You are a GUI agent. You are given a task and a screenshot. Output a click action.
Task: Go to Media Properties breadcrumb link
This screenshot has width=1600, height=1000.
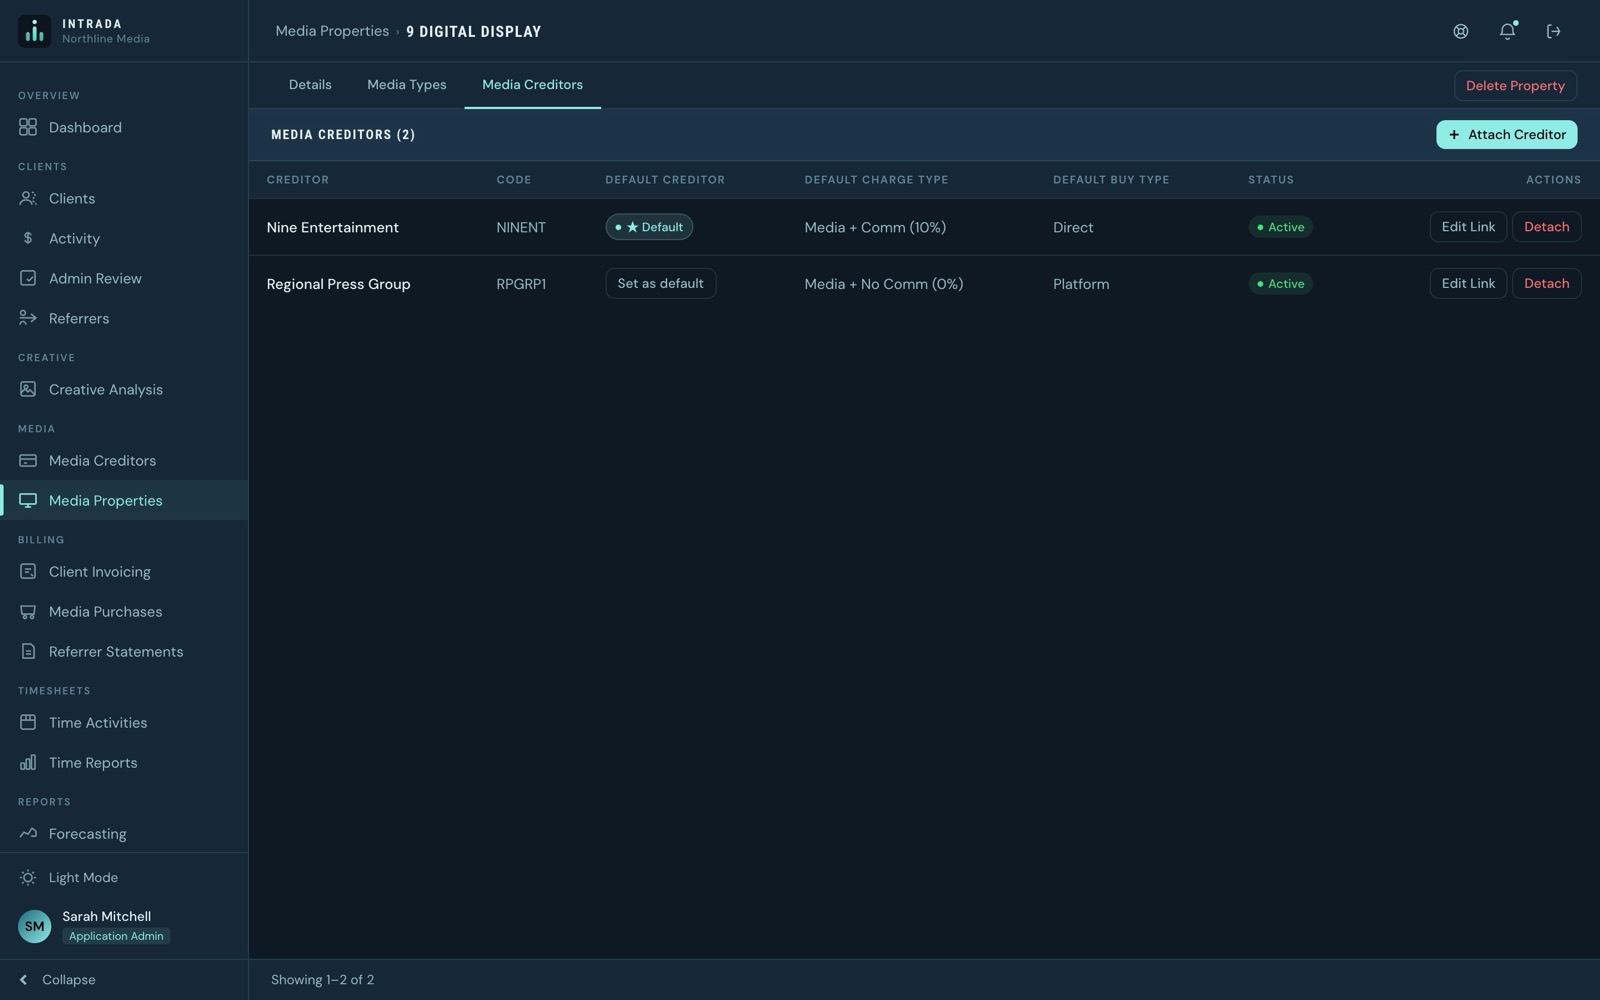point(332,31)
